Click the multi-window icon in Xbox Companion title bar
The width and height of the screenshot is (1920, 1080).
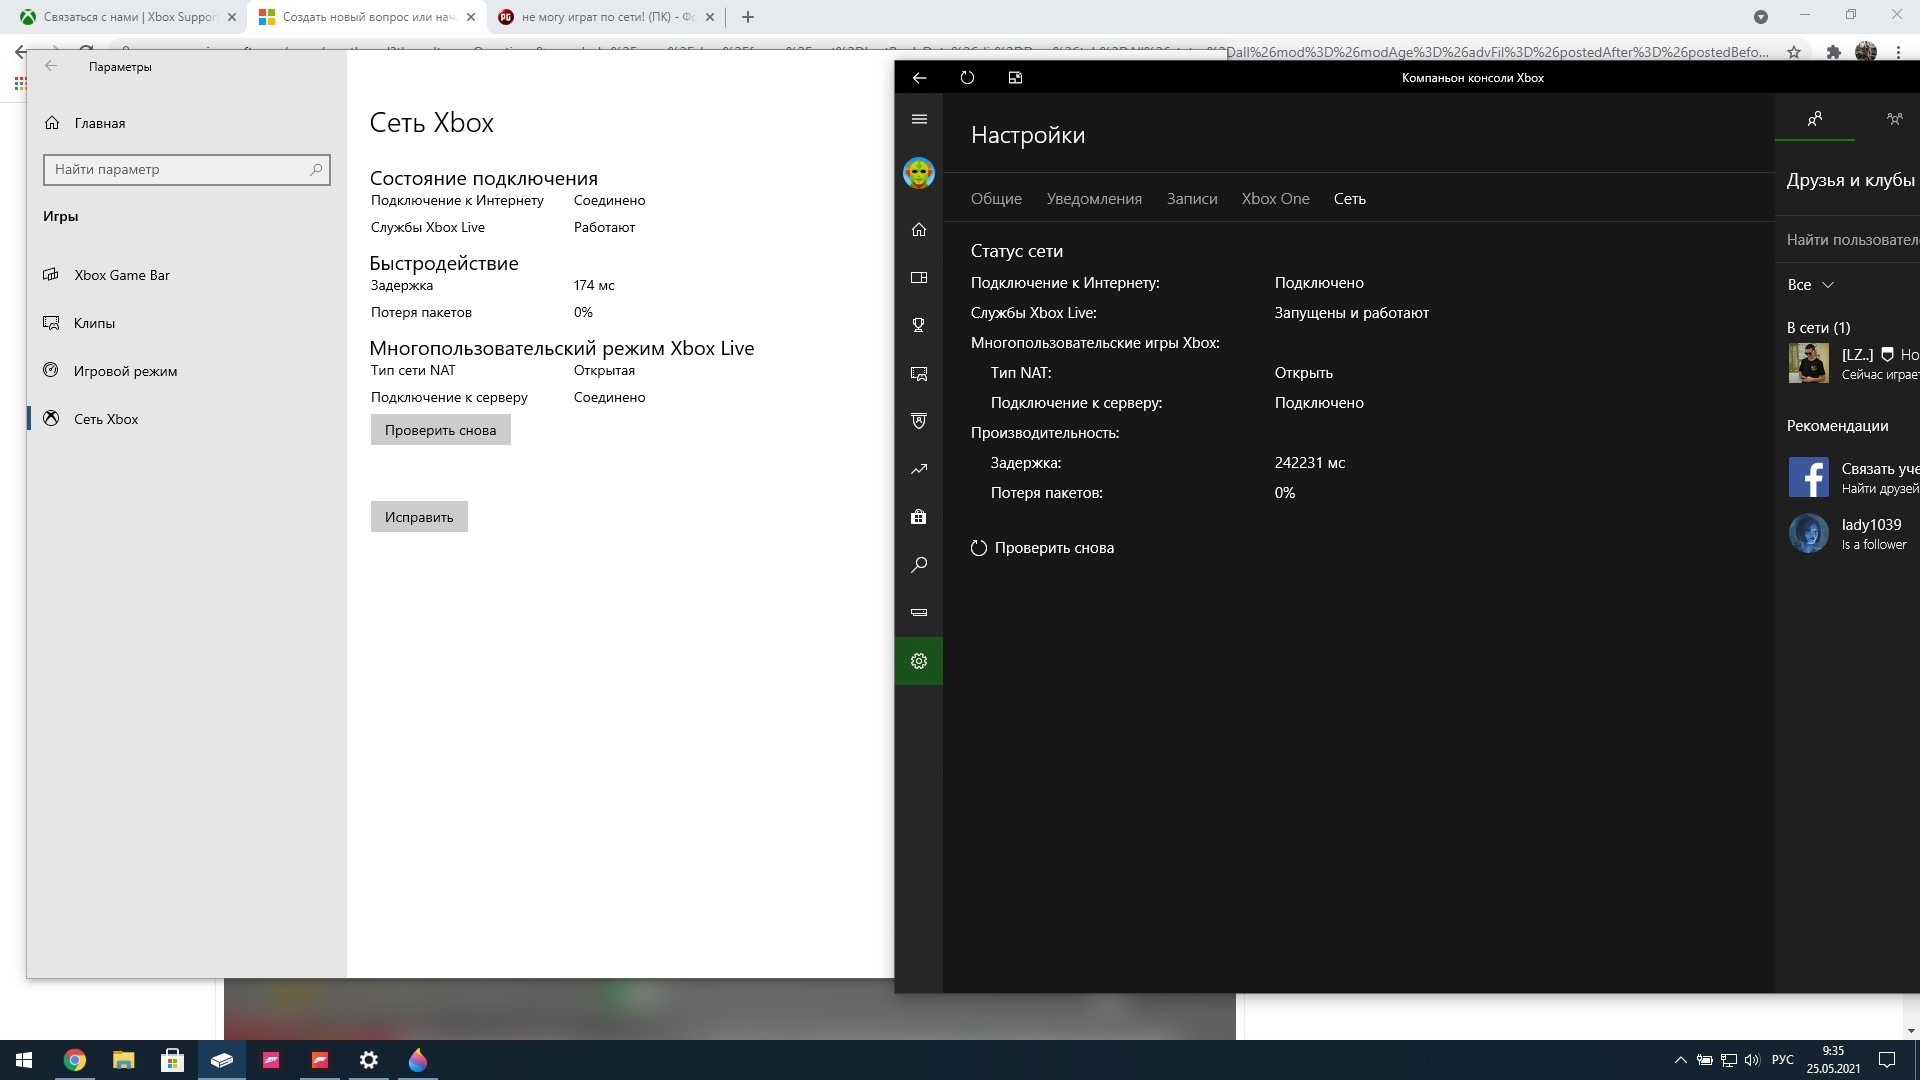1015,78
